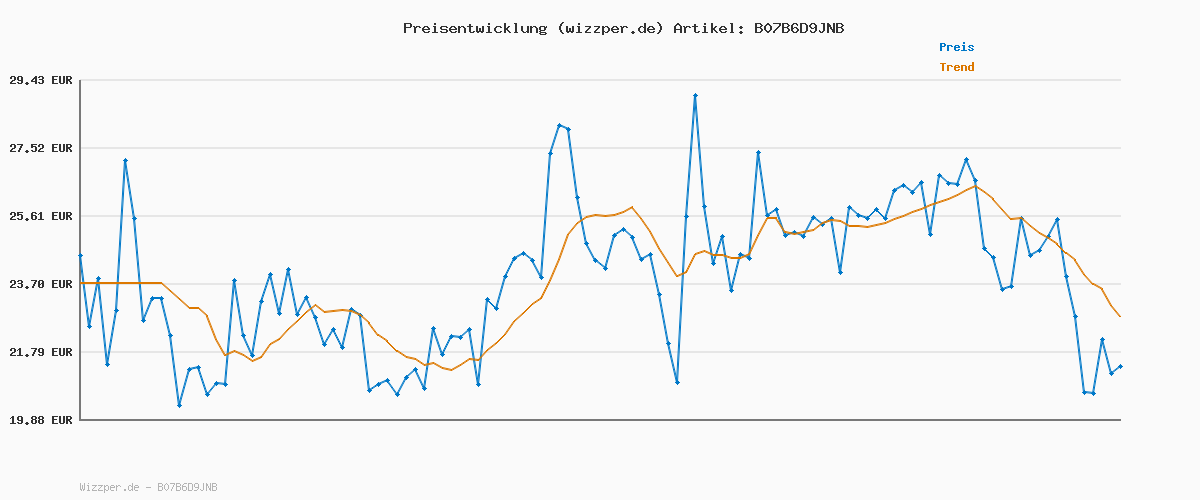
Task: Select the orange Trend legend label
Action: (956, 67)
